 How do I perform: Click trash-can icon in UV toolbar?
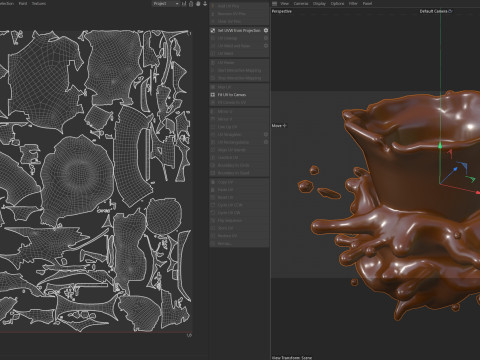point(191,4)
